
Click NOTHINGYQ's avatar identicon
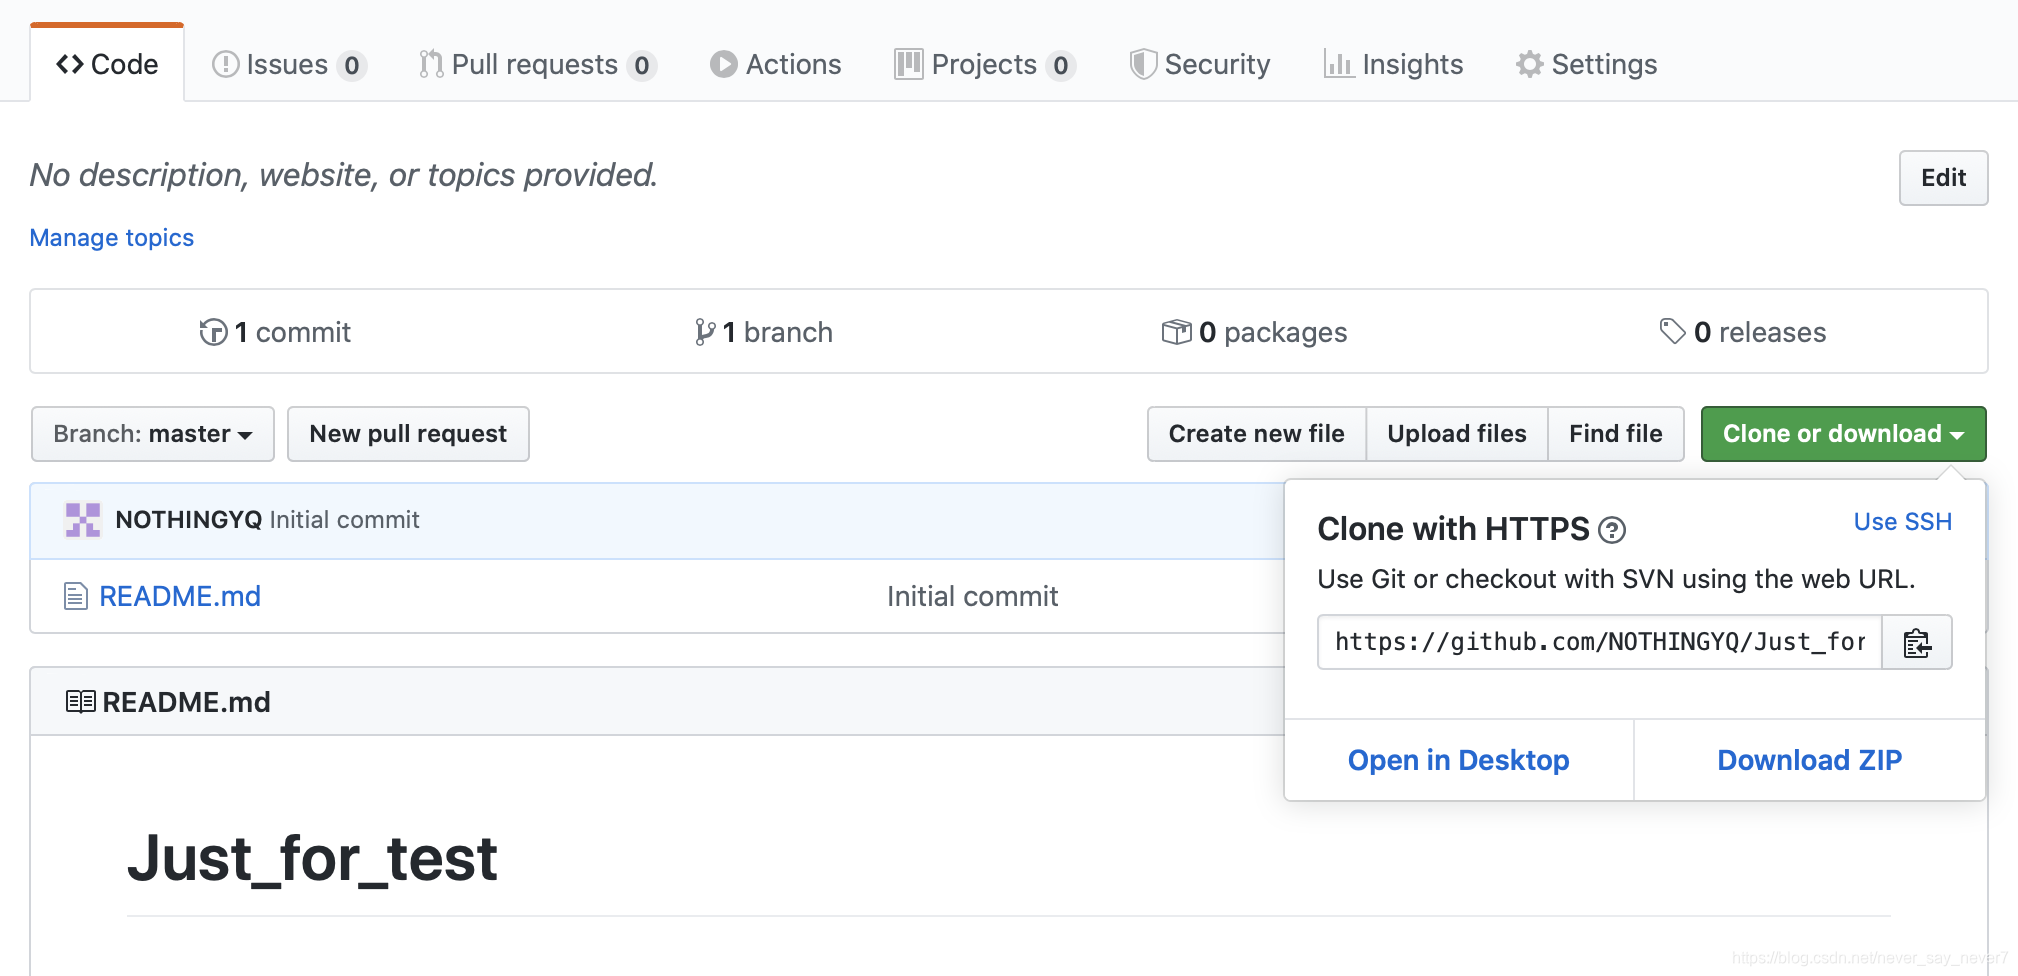[83, 520]
